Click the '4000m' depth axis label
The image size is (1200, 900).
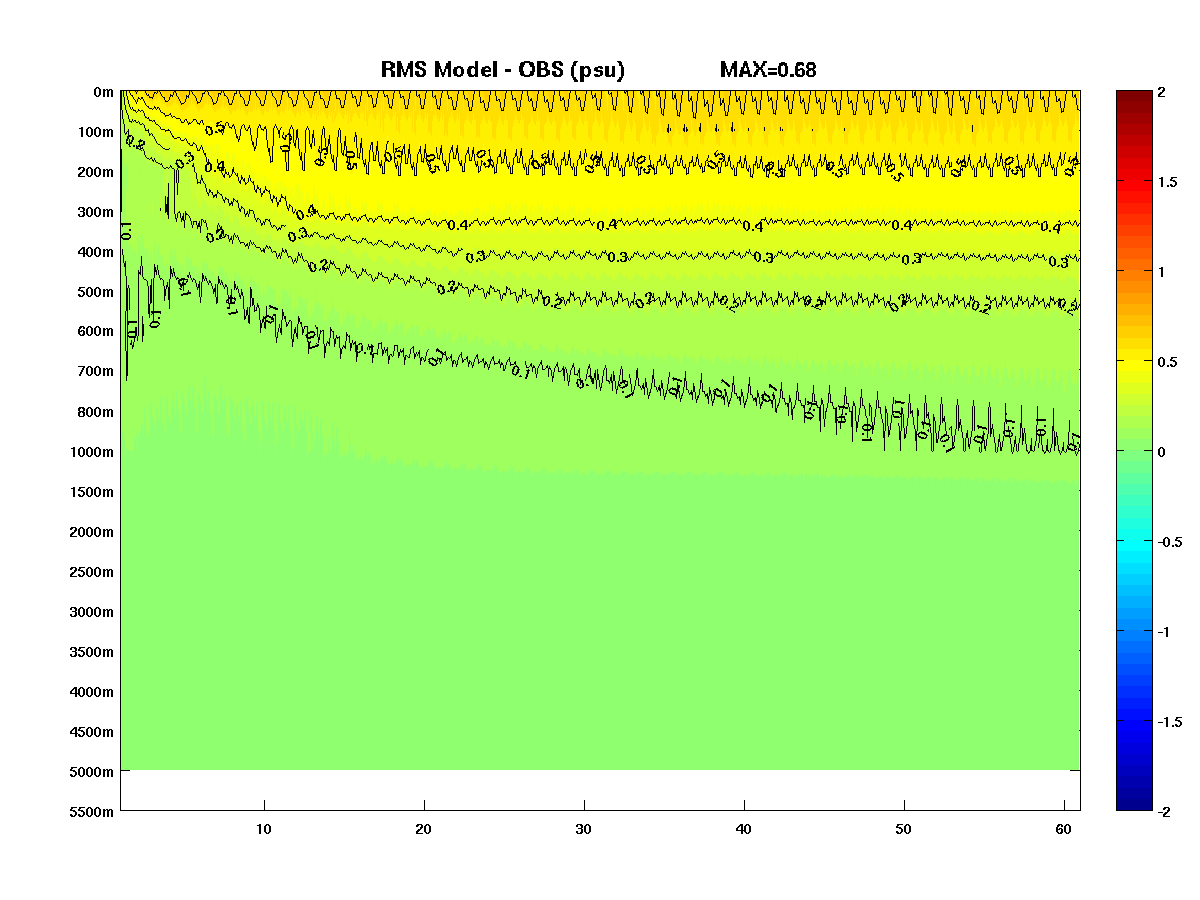(92, 692)
